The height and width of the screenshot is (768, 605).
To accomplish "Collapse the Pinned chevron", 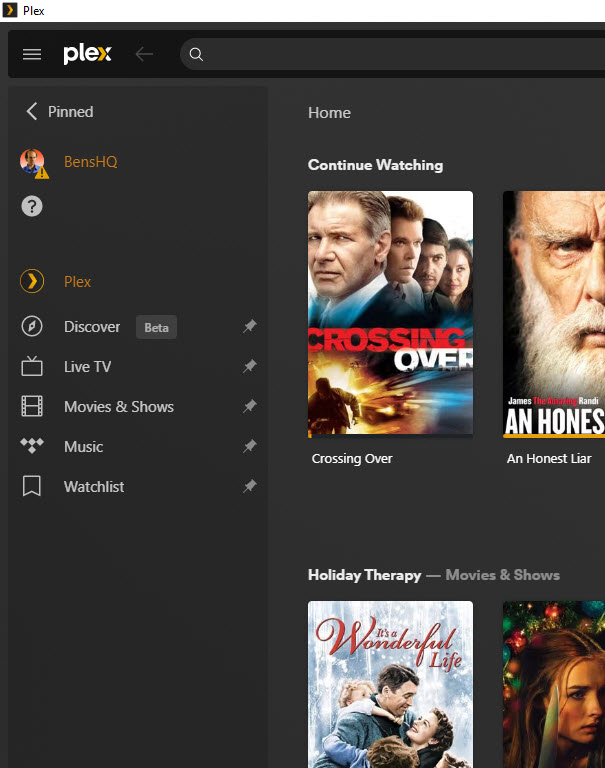I will 31,111.
